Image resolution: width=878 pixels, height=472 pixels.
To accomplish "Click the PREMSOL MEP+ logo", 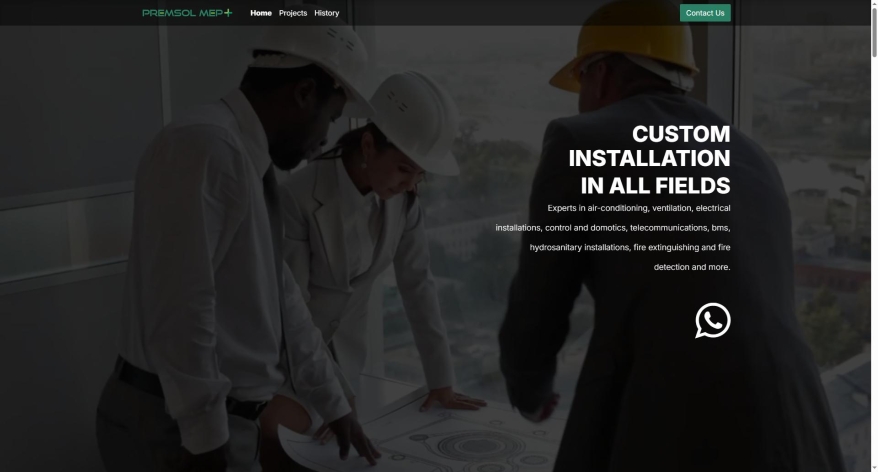I will [187, 13].
